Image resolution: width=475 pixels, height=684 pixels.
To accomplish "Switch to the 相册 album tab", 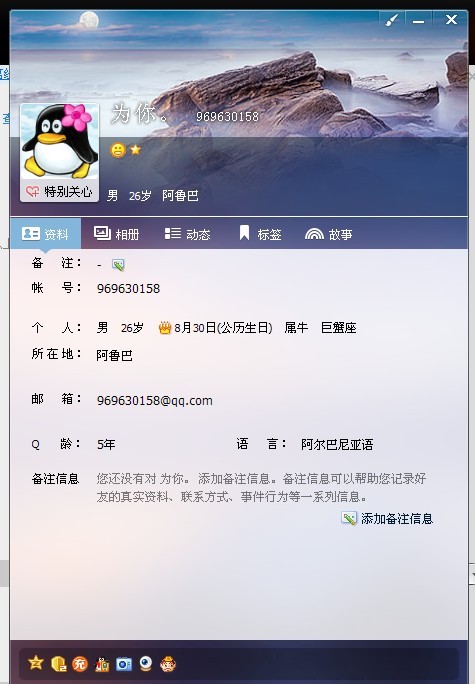I will tap(116, 234).
